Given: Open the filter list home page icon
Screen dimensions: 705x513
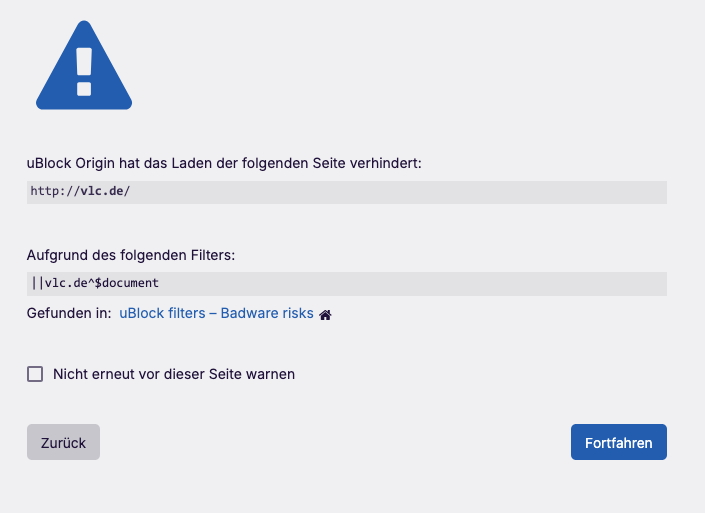Looking at the screenshot, I should click(325, 315).
